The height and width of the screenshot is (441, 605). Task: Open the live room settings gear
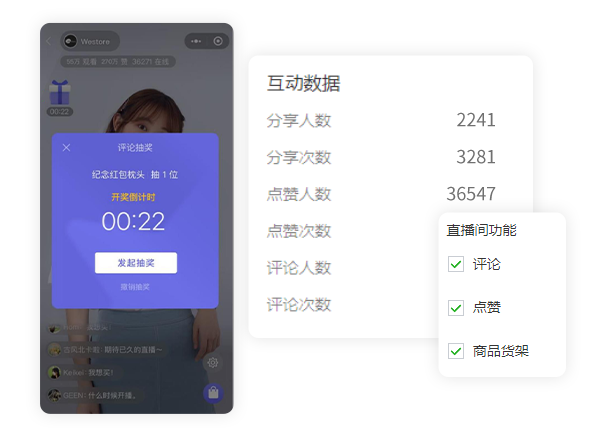click(x=213, y=363)
